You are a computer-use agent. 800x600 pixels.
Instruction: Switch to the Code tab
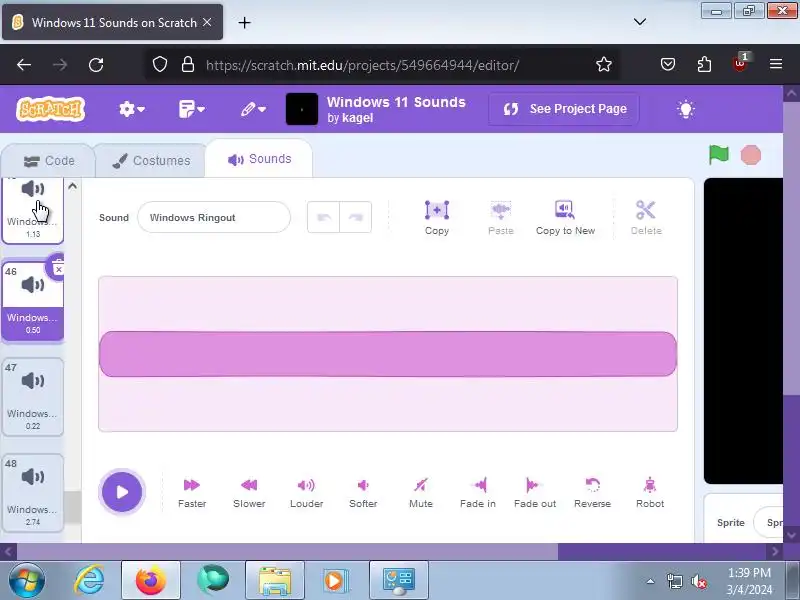(48, 161)
